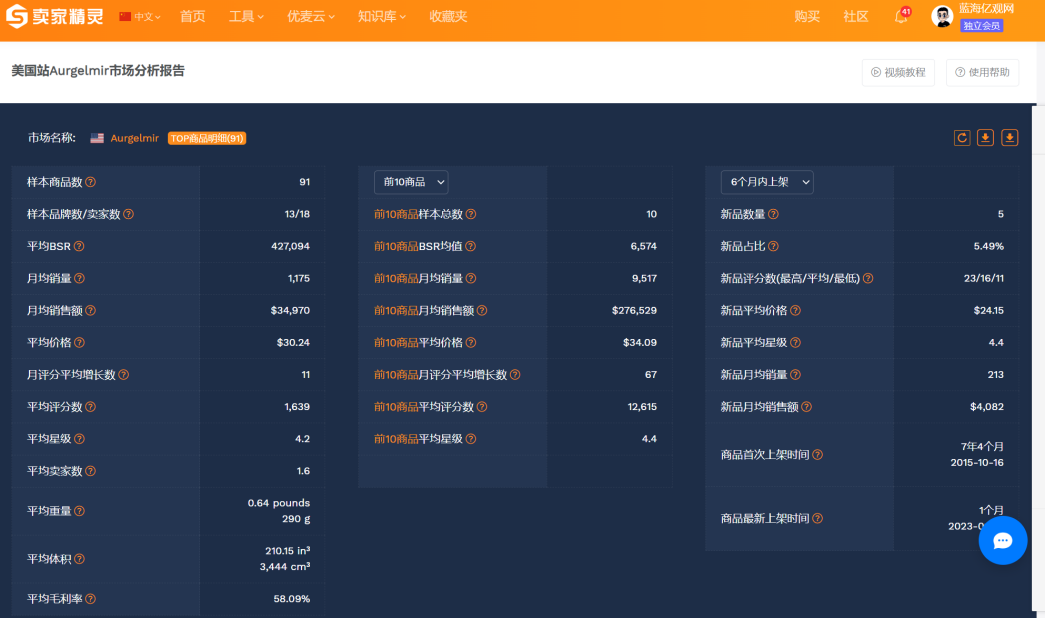Click help icon beside 平均毛利率
The image size is (1045, 618).
pyautogui.click(x=91, y=599)
